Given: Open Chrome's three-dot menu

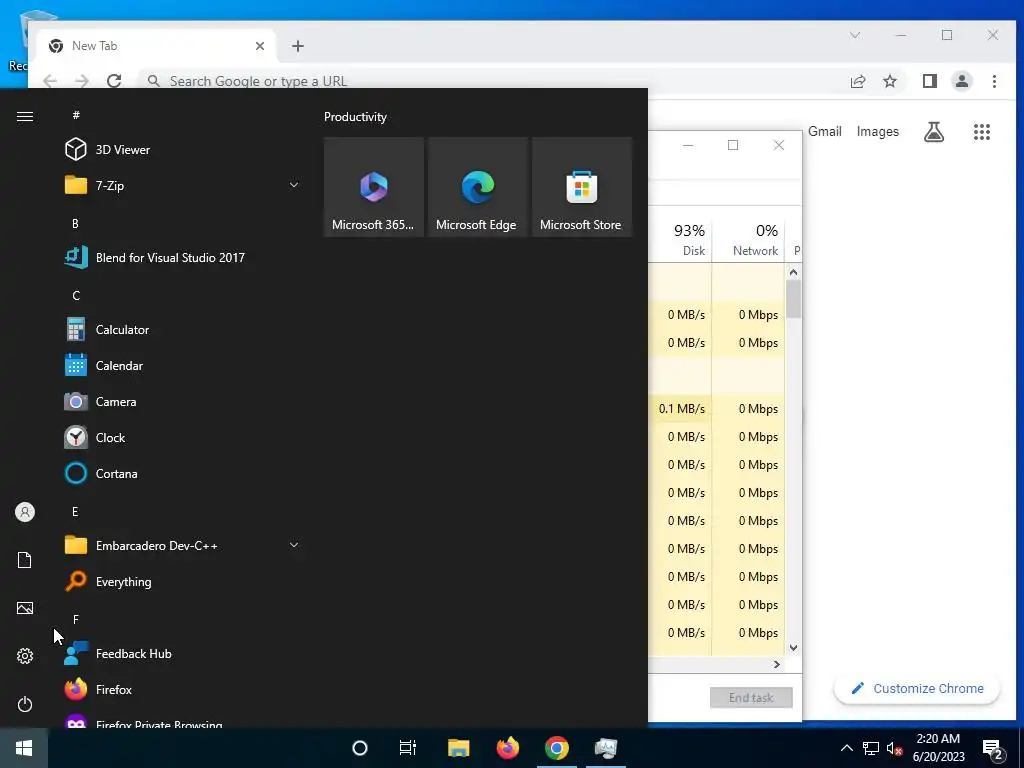Looking at the screenshot, I should click(994, 81).
